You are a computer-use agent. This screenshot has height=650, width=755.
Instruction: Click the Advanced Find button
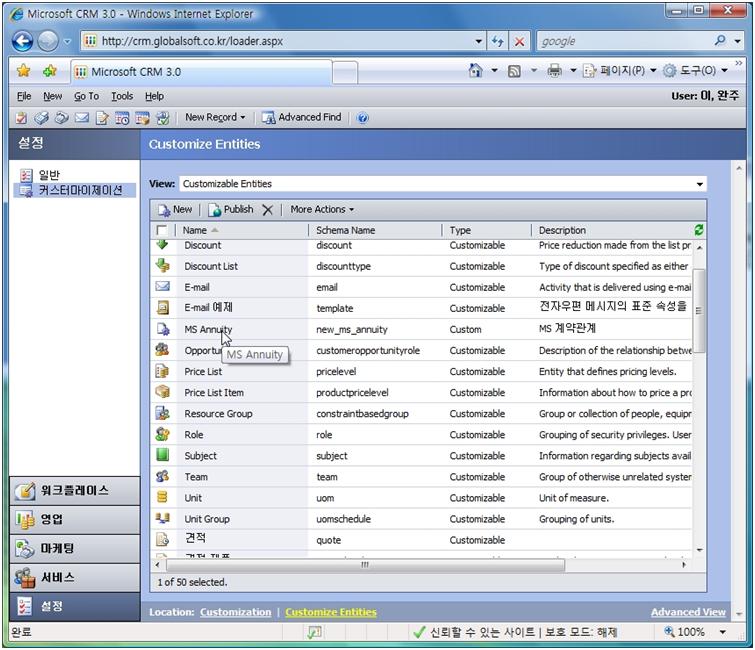(301, 117)
